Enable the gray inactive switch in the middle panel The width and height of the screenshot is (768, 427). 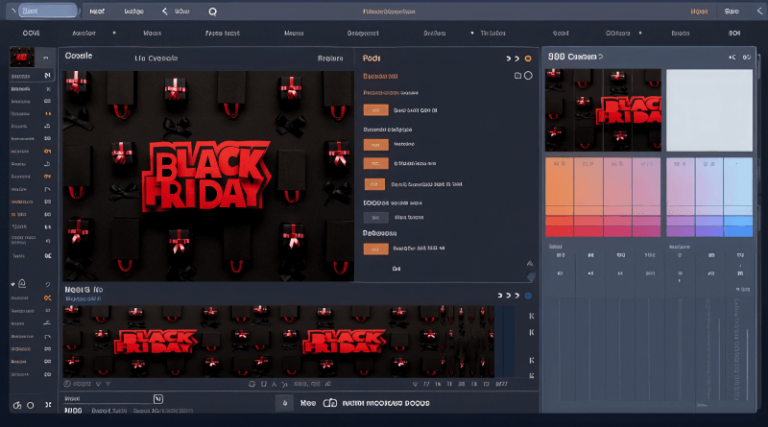tap(376, 217)
